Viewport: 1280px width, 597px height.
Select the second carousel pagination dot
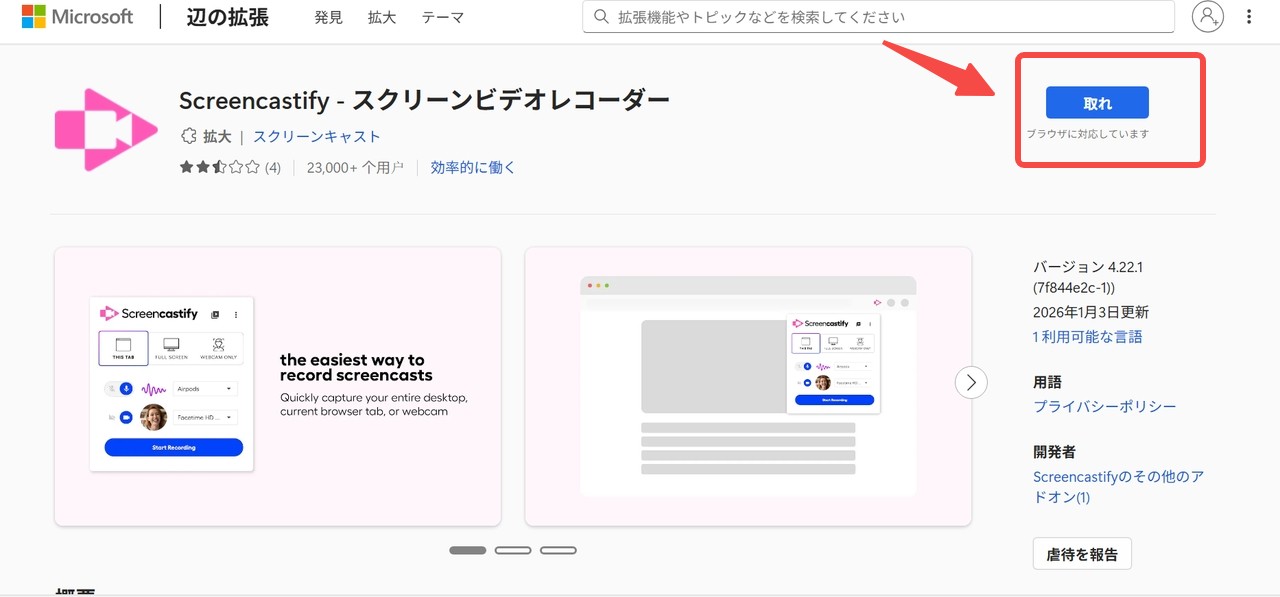pos(513,549)
